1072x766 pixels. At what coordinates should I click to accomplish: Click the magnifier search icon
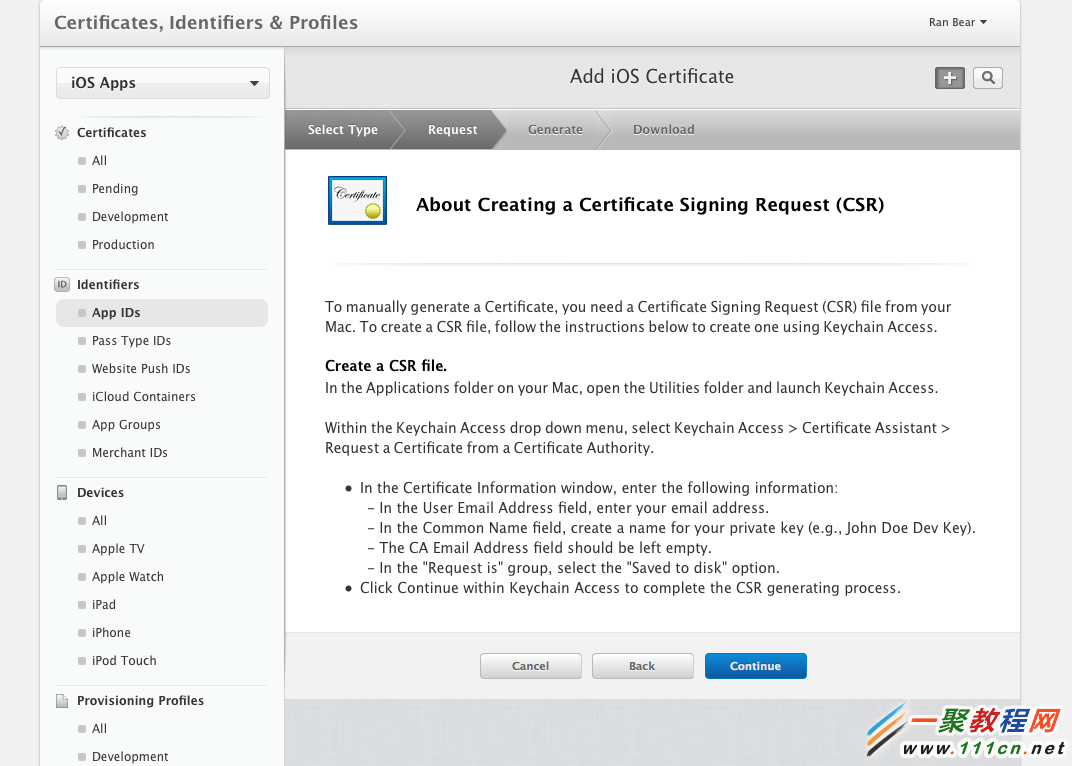pyautogui.click(x=987, y=78)
